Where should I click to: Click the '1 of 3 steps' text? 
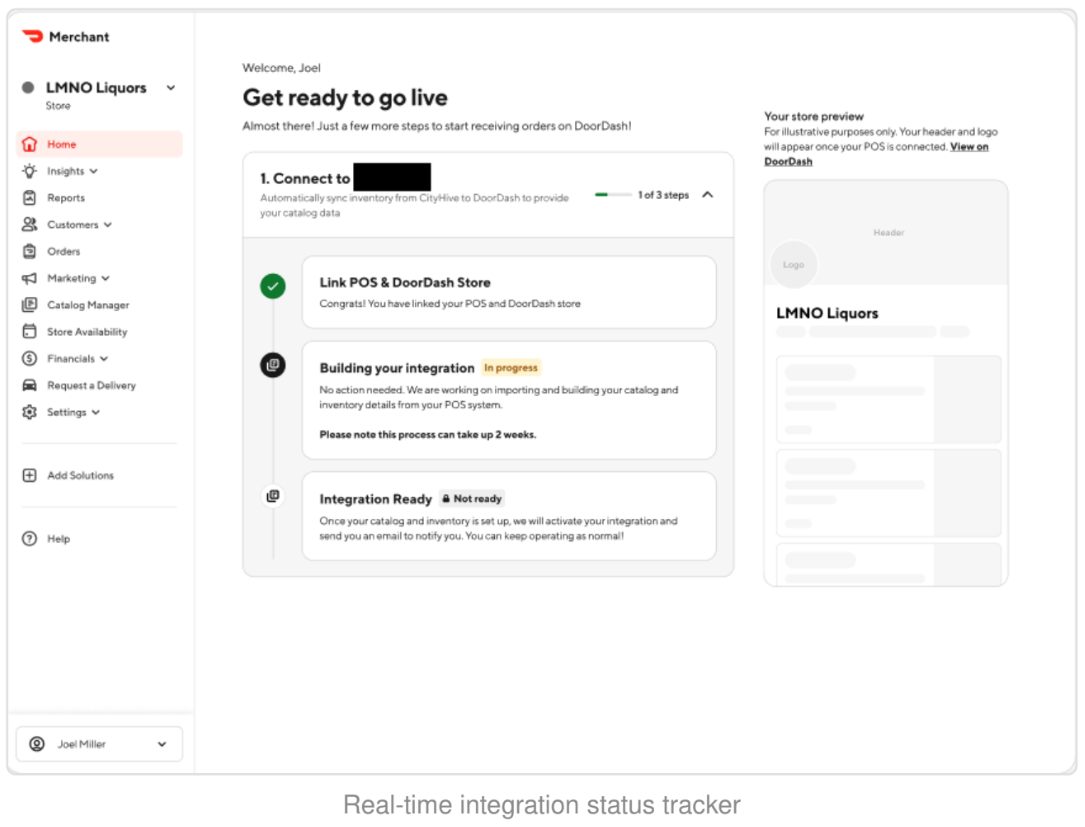coord(663,195)
